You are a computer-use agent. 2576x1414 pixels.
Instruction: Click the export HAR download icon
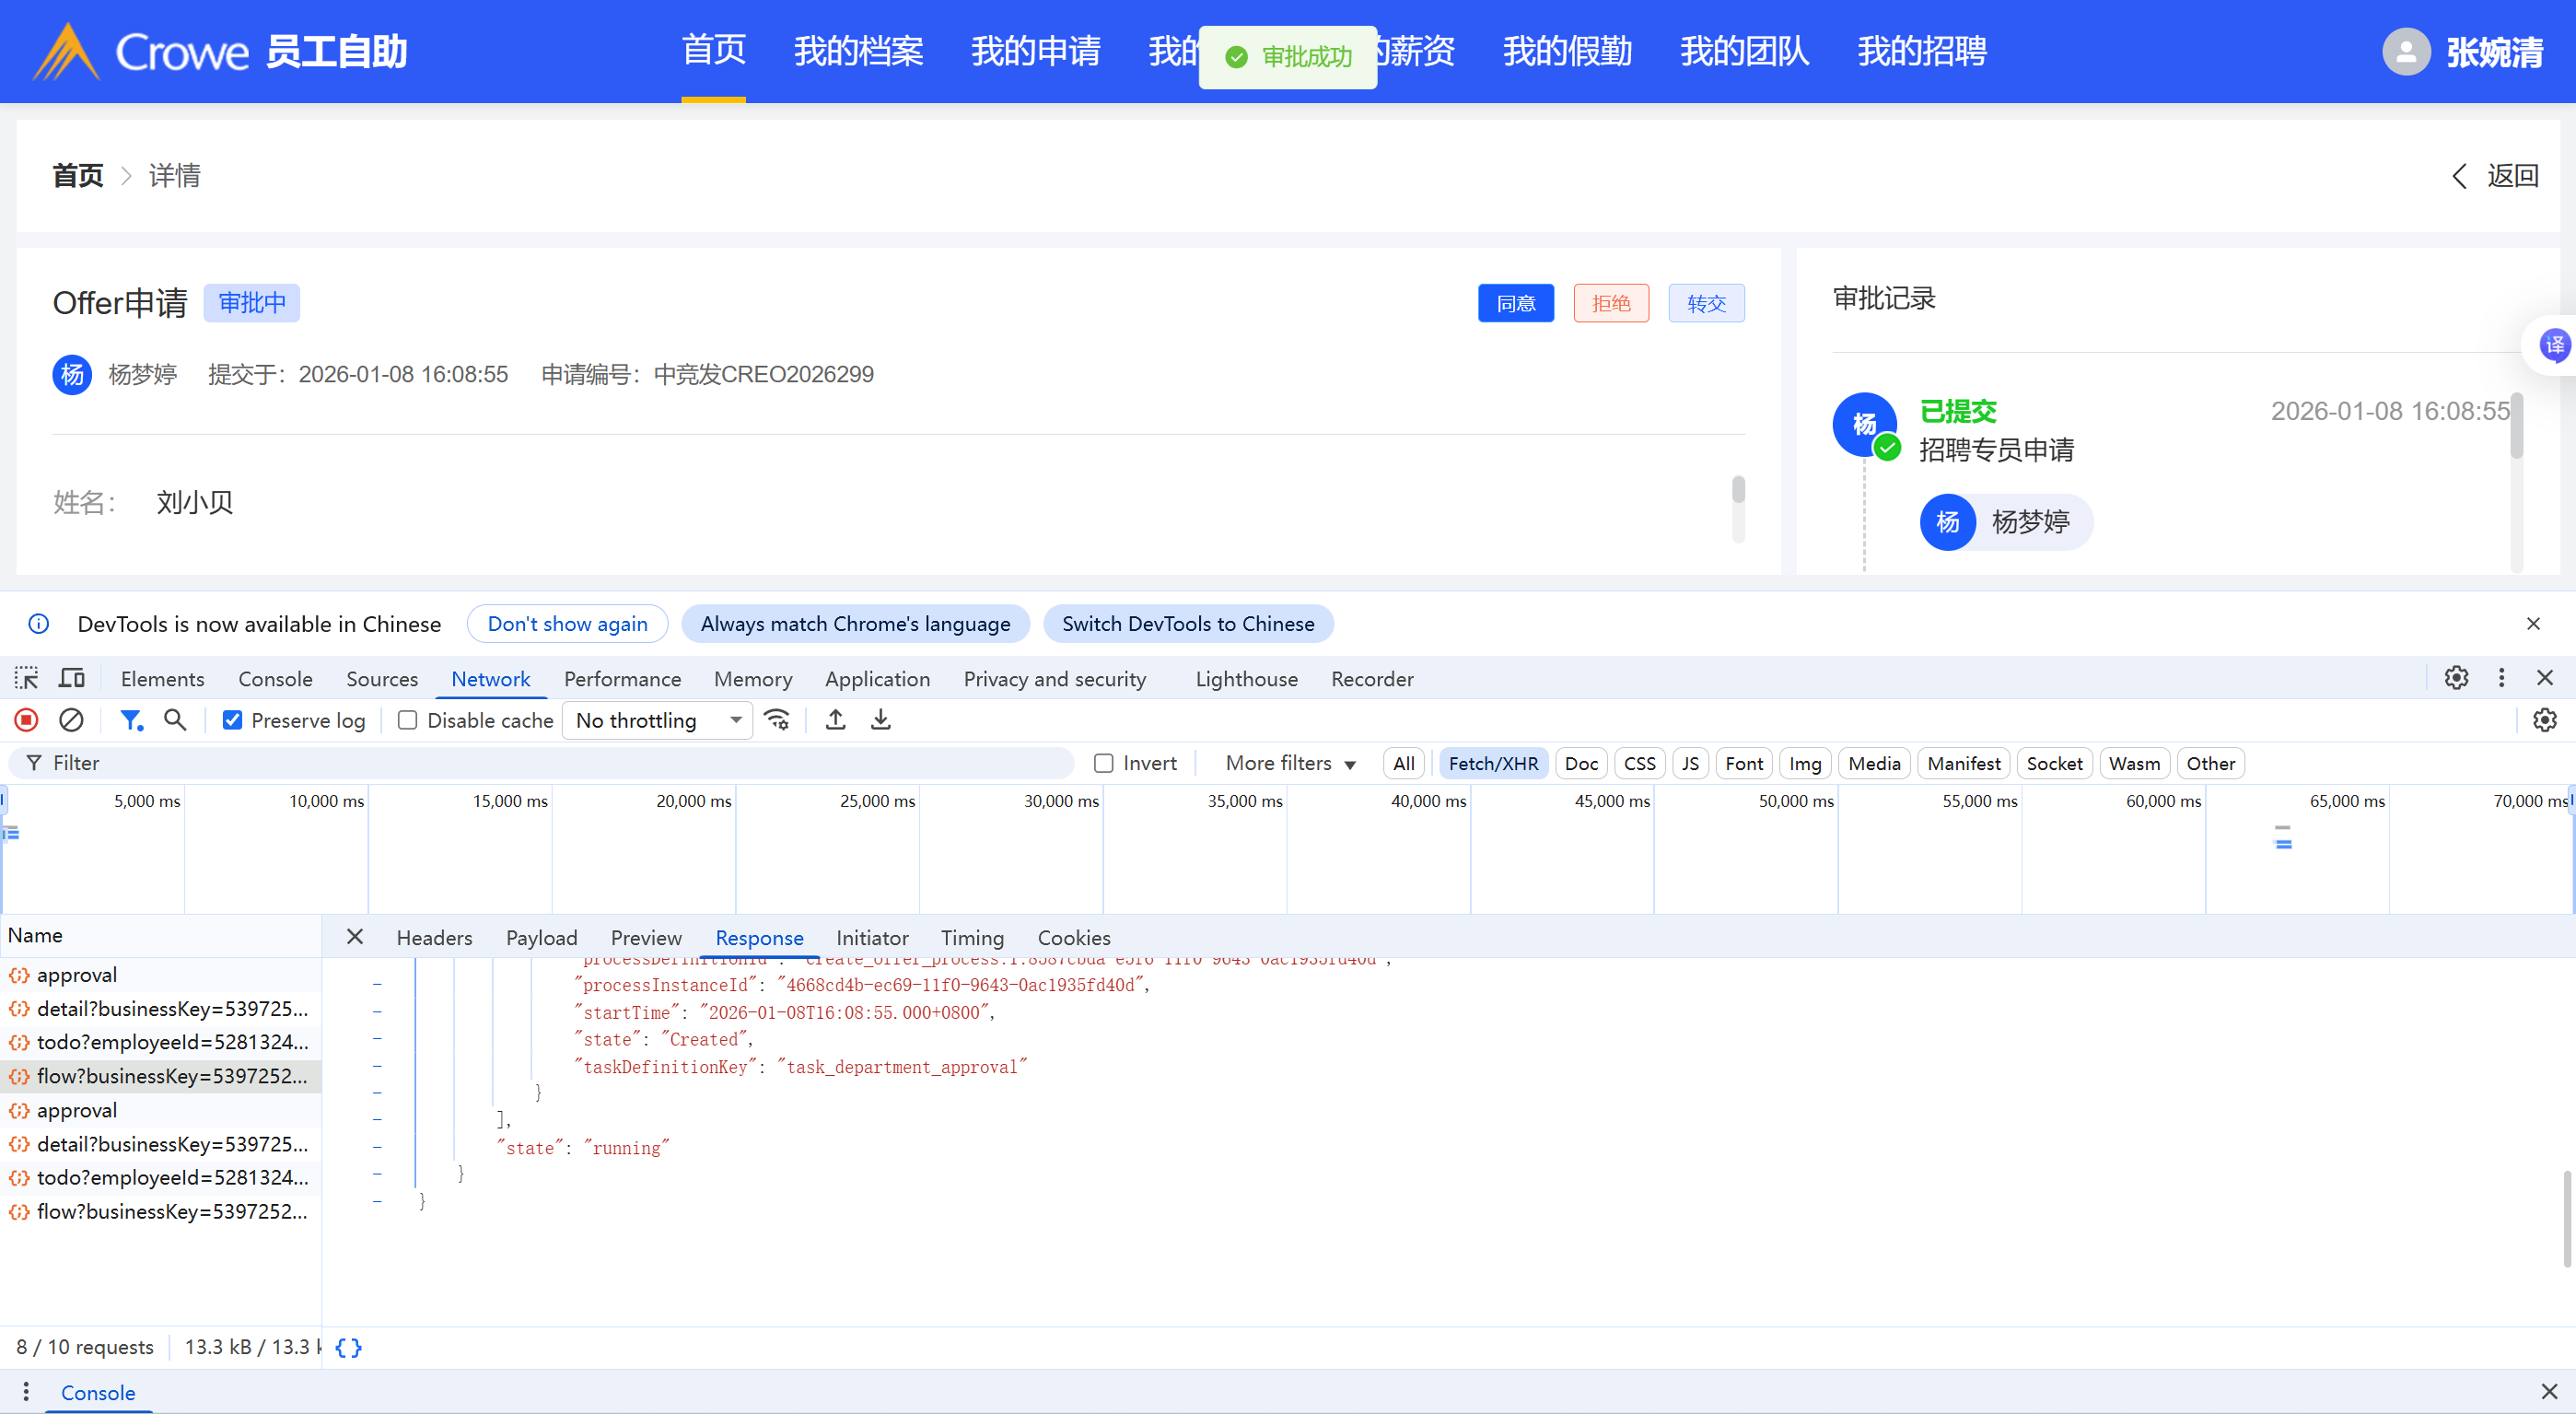coord(880,720)
